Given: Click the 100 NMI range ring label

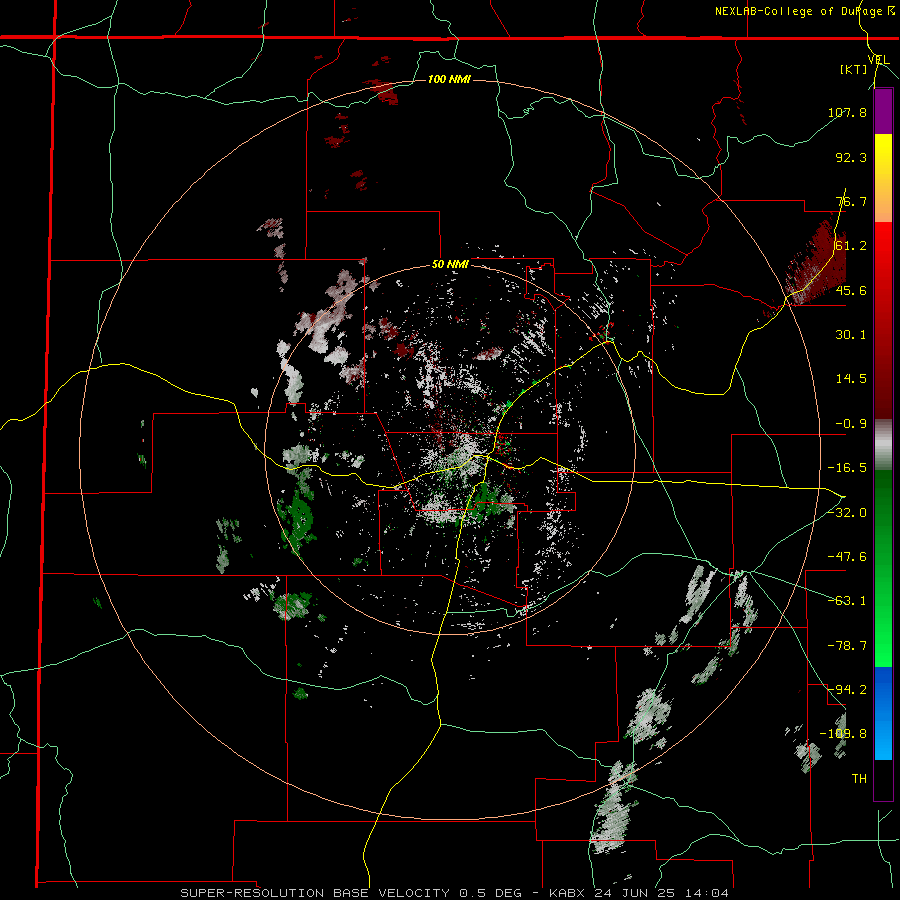Looking at the screenshot, I should 449,79.
